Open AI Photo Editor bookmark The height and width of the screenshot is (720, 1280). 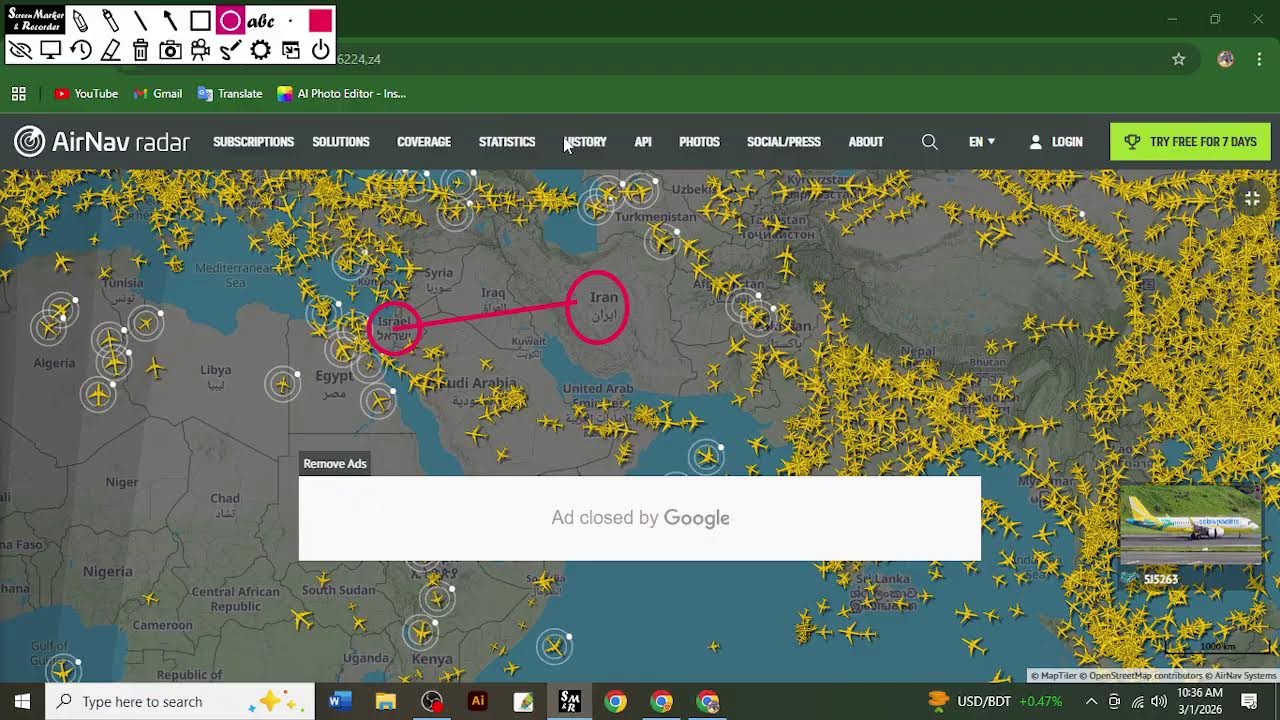click(342, 94)
